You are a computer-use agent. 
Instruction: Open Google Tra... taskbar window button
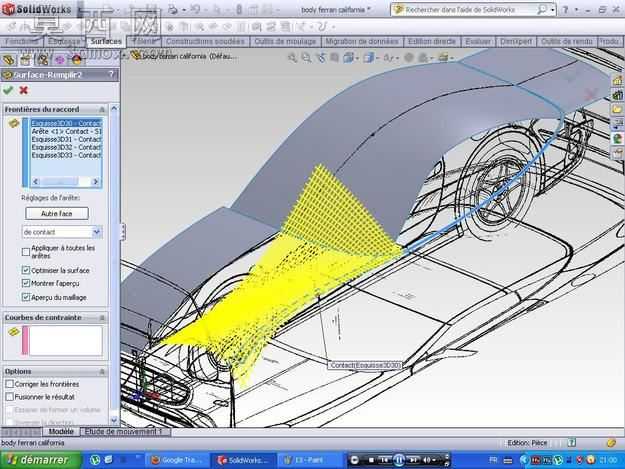(x=177, y=460)
